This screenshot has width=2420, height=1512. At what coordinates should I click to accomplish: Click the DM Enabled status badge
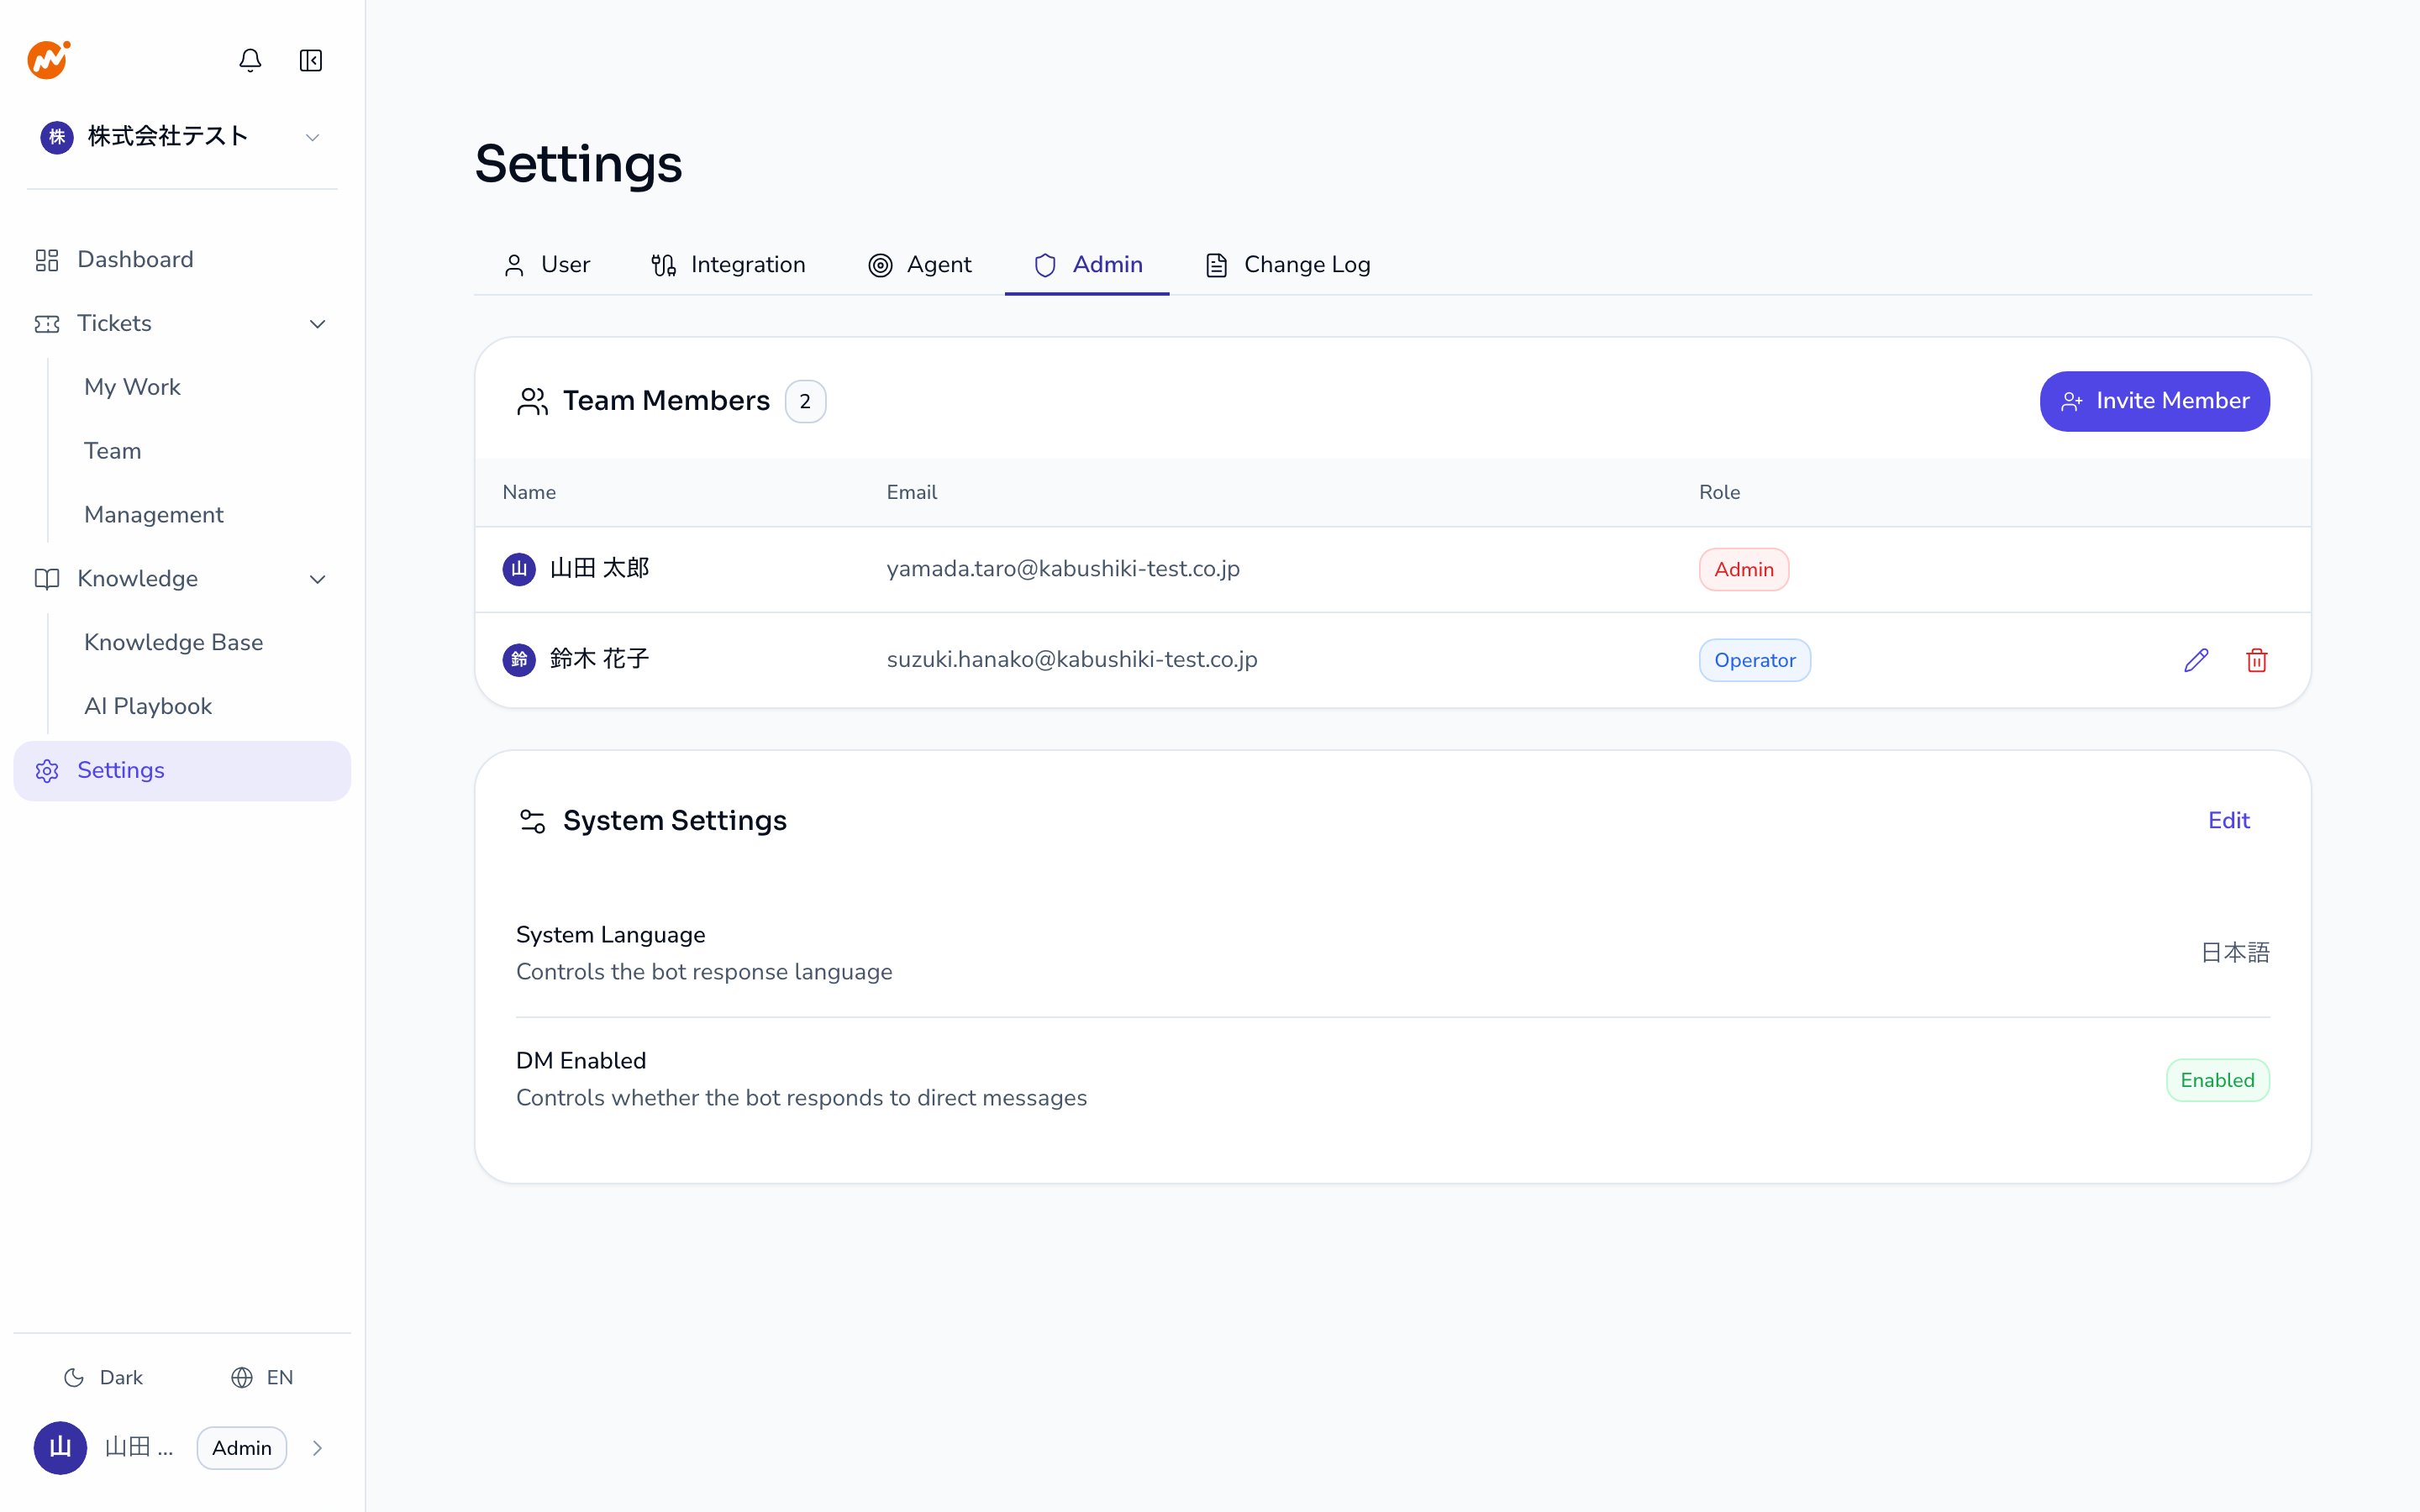click(2217, 1080)
